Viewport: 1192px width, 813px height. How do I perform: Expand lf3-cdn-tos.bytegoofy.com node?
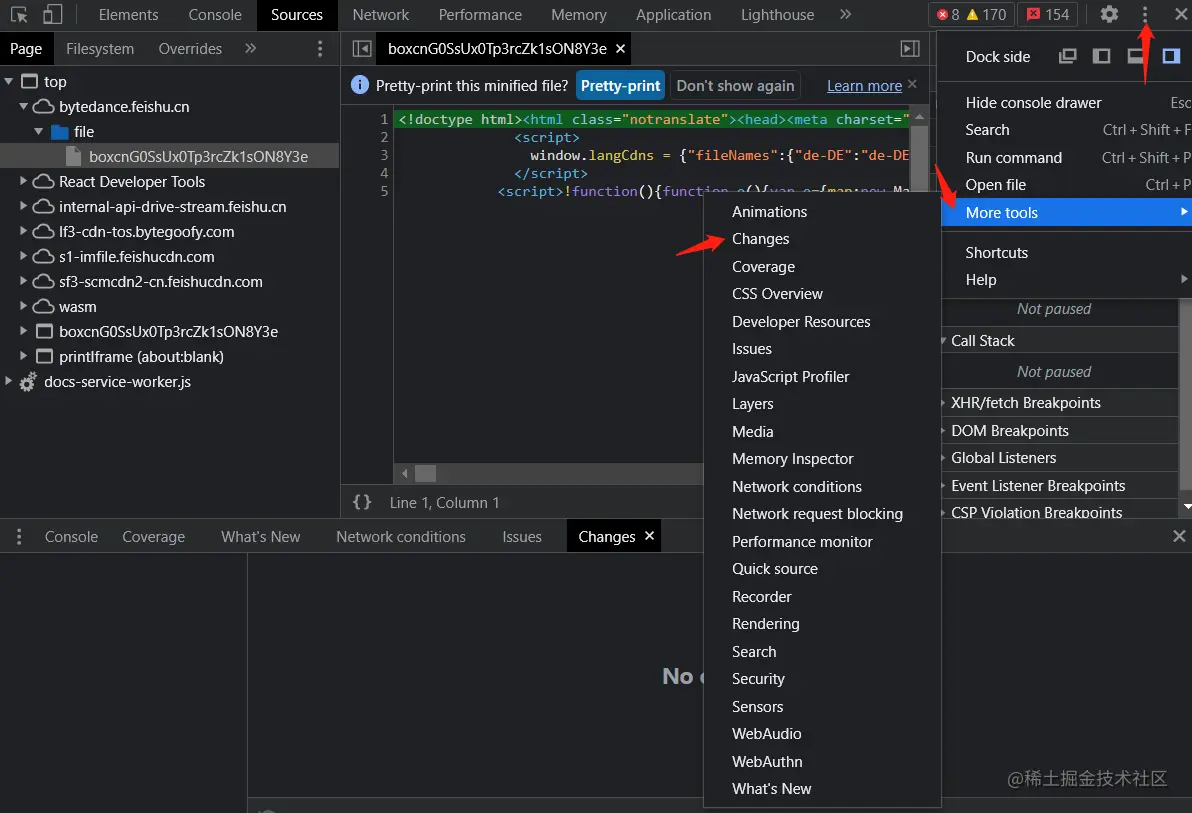[24, 231]
